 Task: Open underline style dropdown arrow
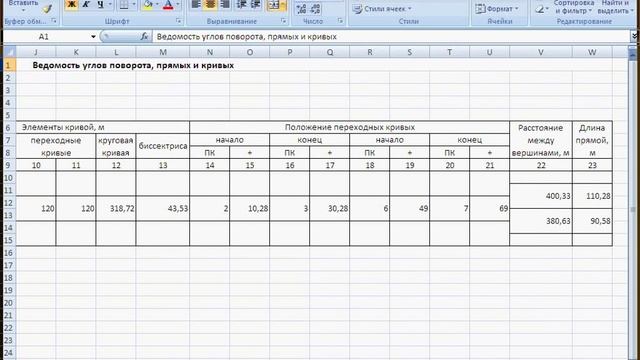point(110,4)
